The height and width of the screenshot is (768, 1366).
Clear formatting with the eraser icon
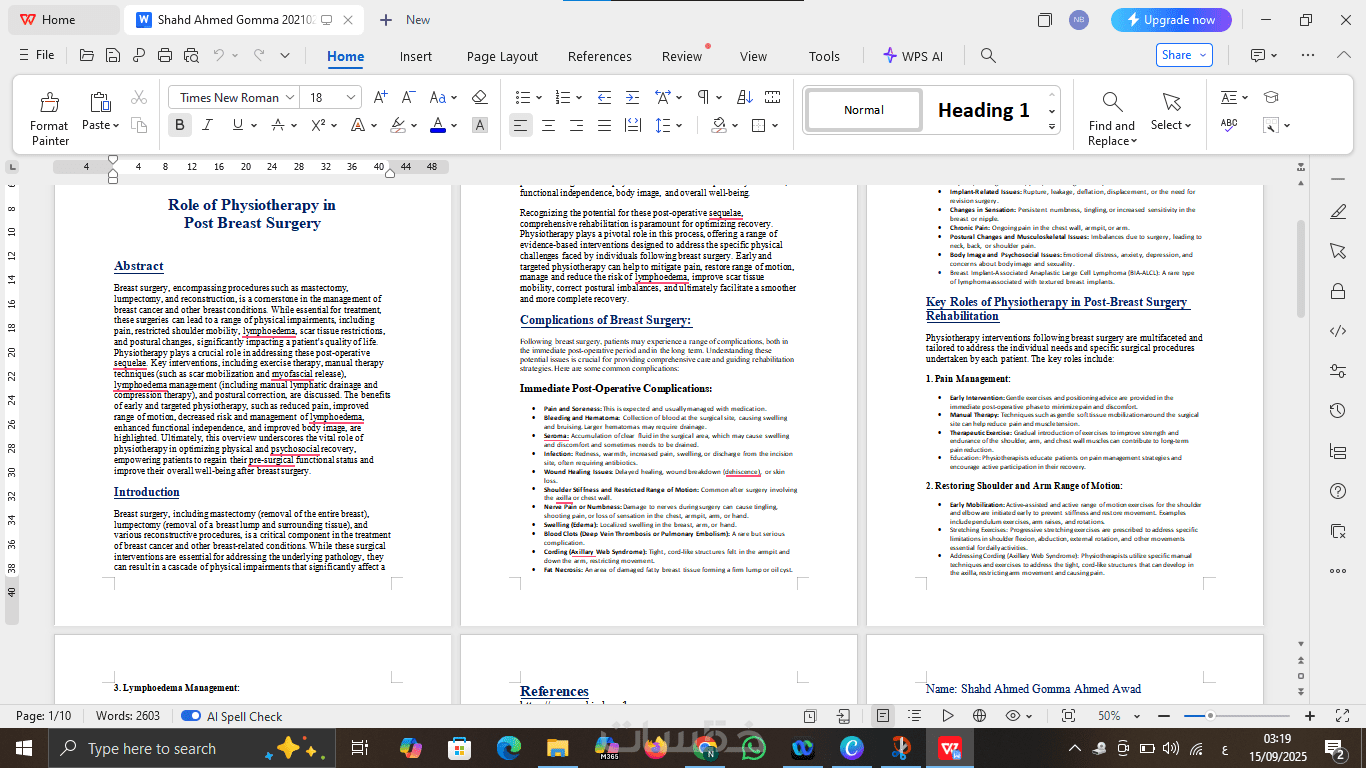click(479, 97)
